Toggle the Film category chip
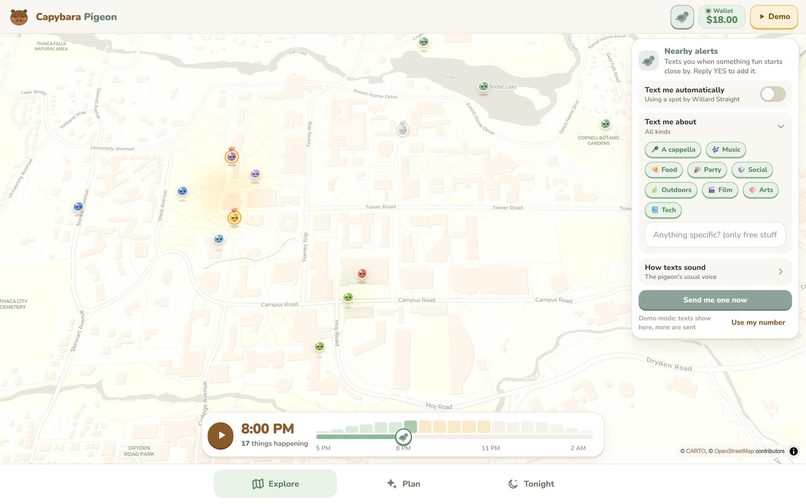Image resolution: width=806 pixels, height=504 pixels. pos(720,190)
